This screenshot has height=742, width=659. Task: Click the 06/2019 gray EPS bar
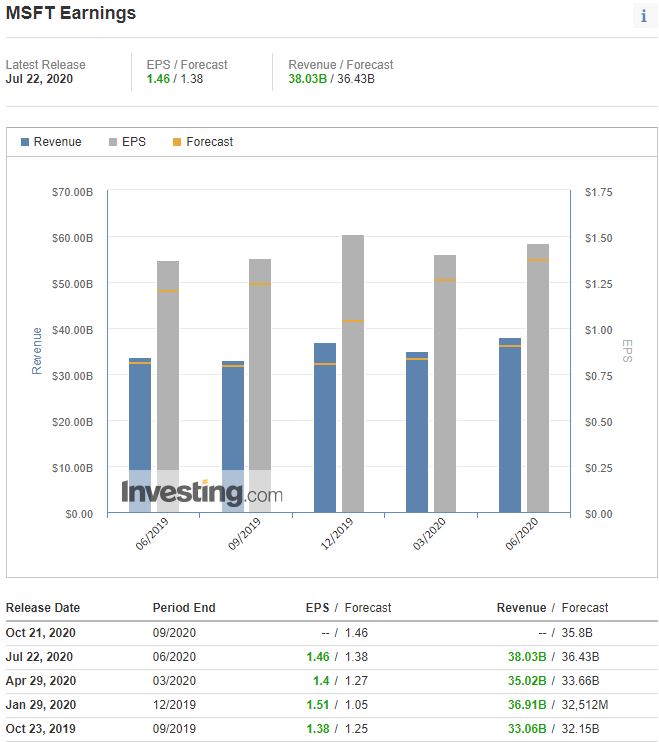click(x=168, y=386)
